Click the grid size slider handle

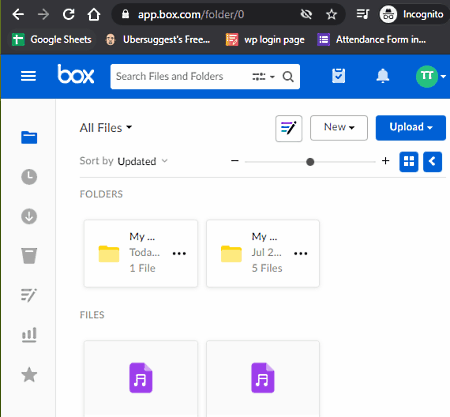point(310,162)
